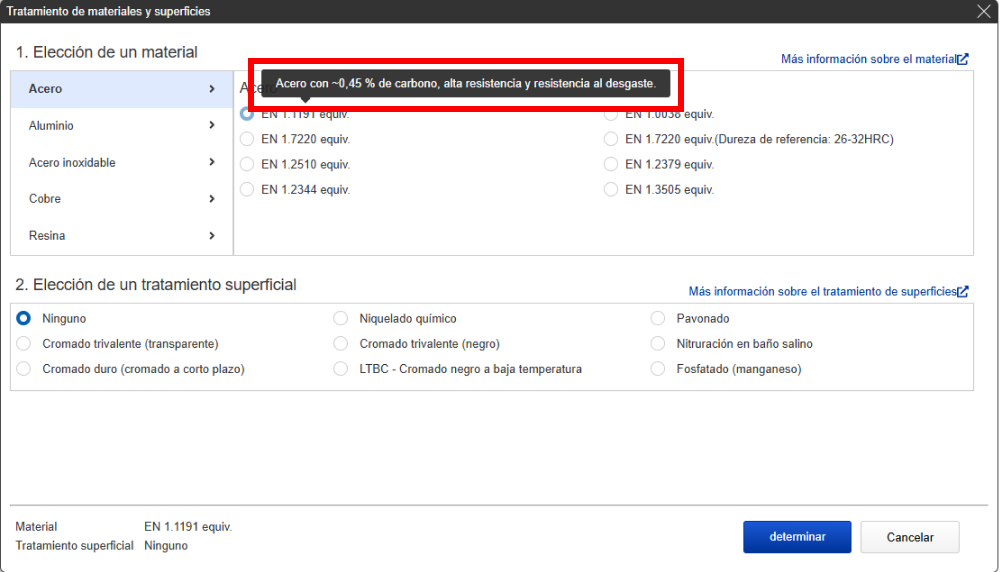Select EN 1.7220 equiv. with 26-32HRC hardness

pyautogui.click(x=611, y=139)
